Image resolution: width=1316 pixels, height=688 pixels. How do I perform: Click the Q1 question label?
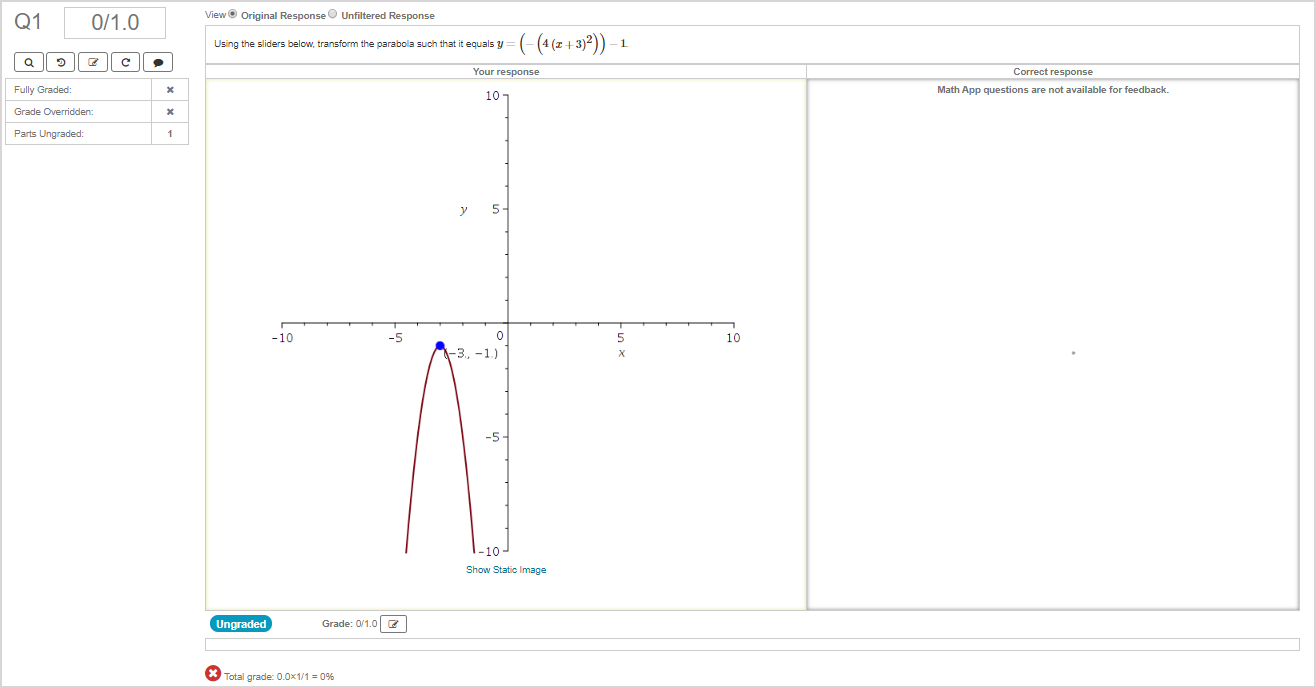pyautogui.click(x=27, y=21)
